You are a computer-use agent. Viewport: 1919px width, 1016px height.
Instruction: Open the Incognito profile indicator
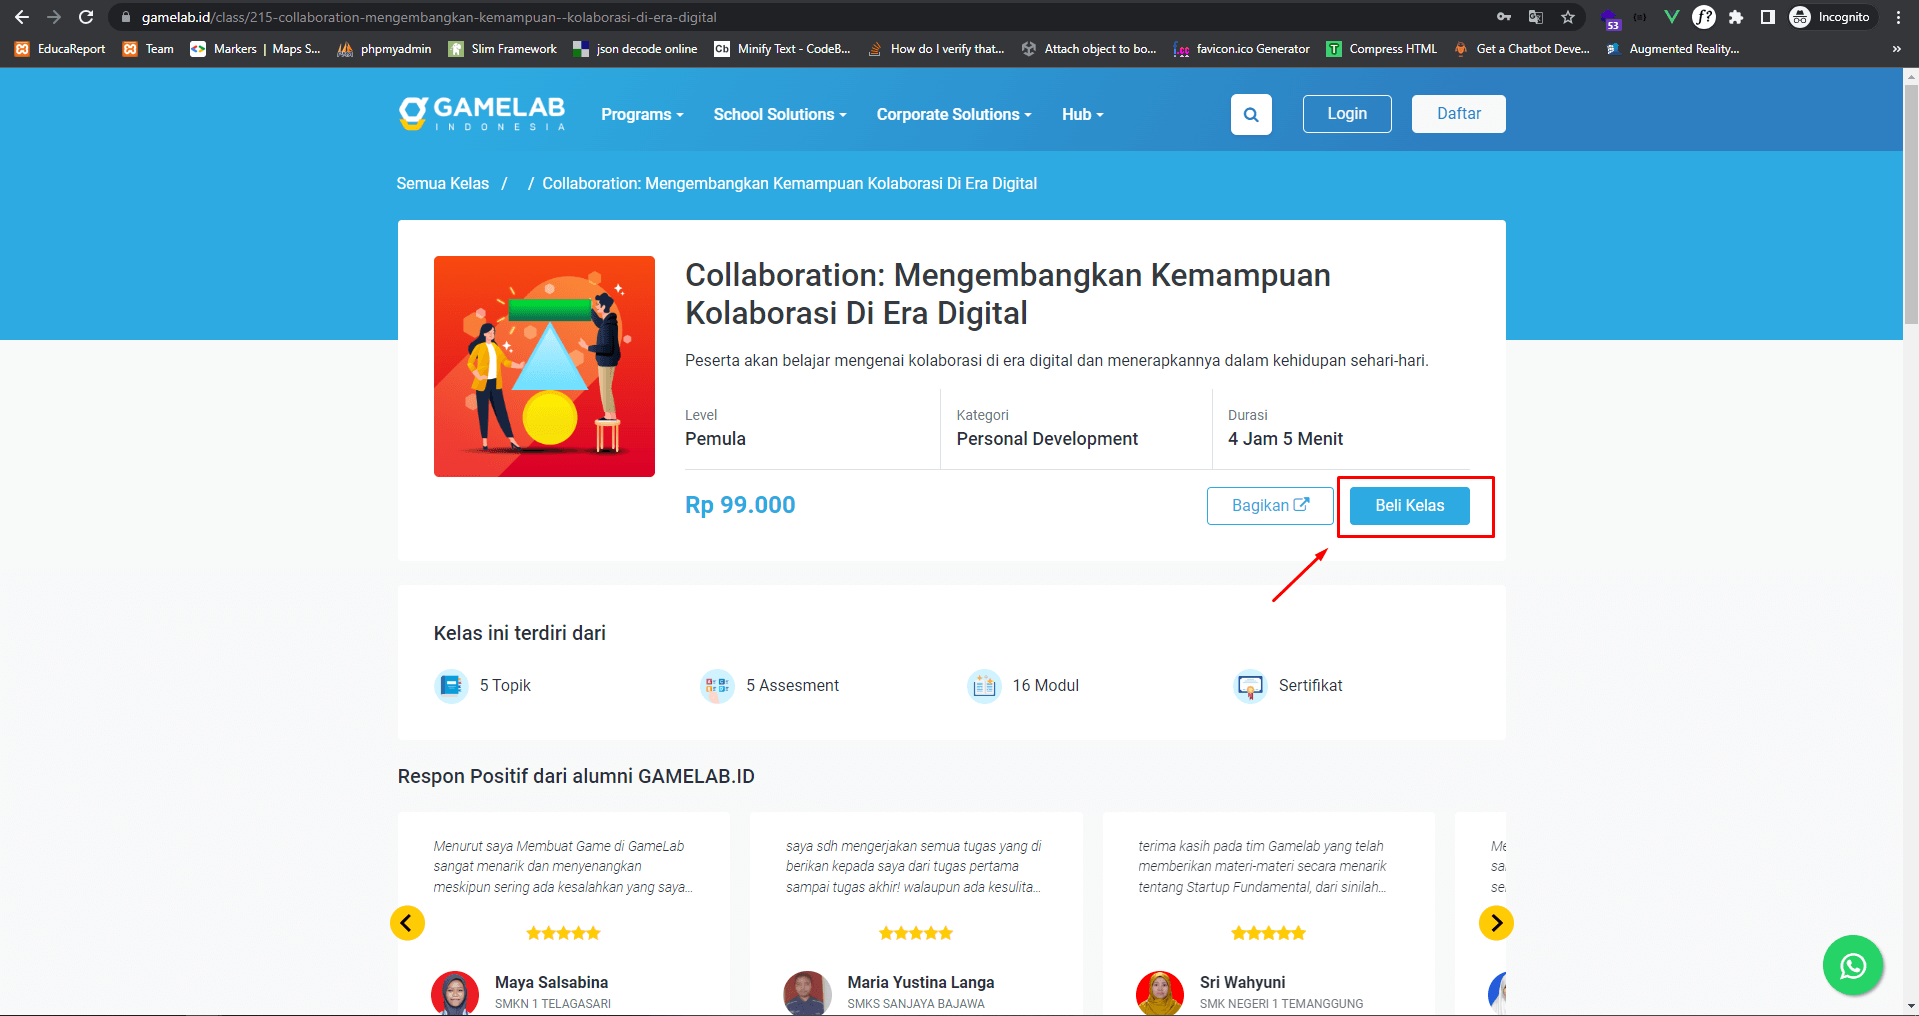(1831, 17)
